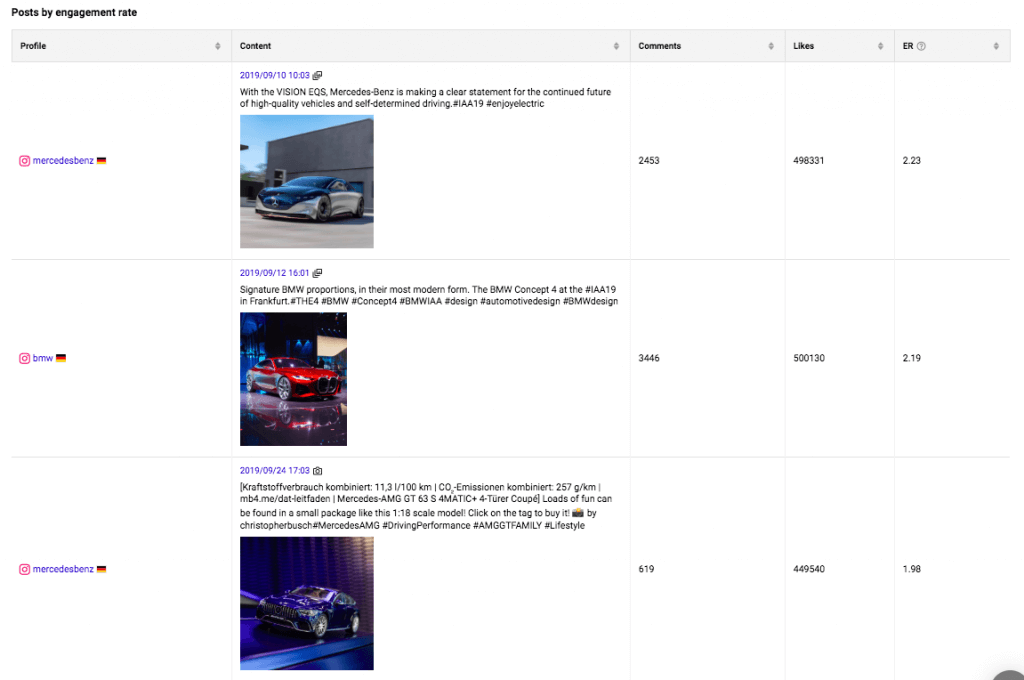Sort table by ER column arrows
The height and width of the screenshot is (680, 1024).
click(996, 46)
